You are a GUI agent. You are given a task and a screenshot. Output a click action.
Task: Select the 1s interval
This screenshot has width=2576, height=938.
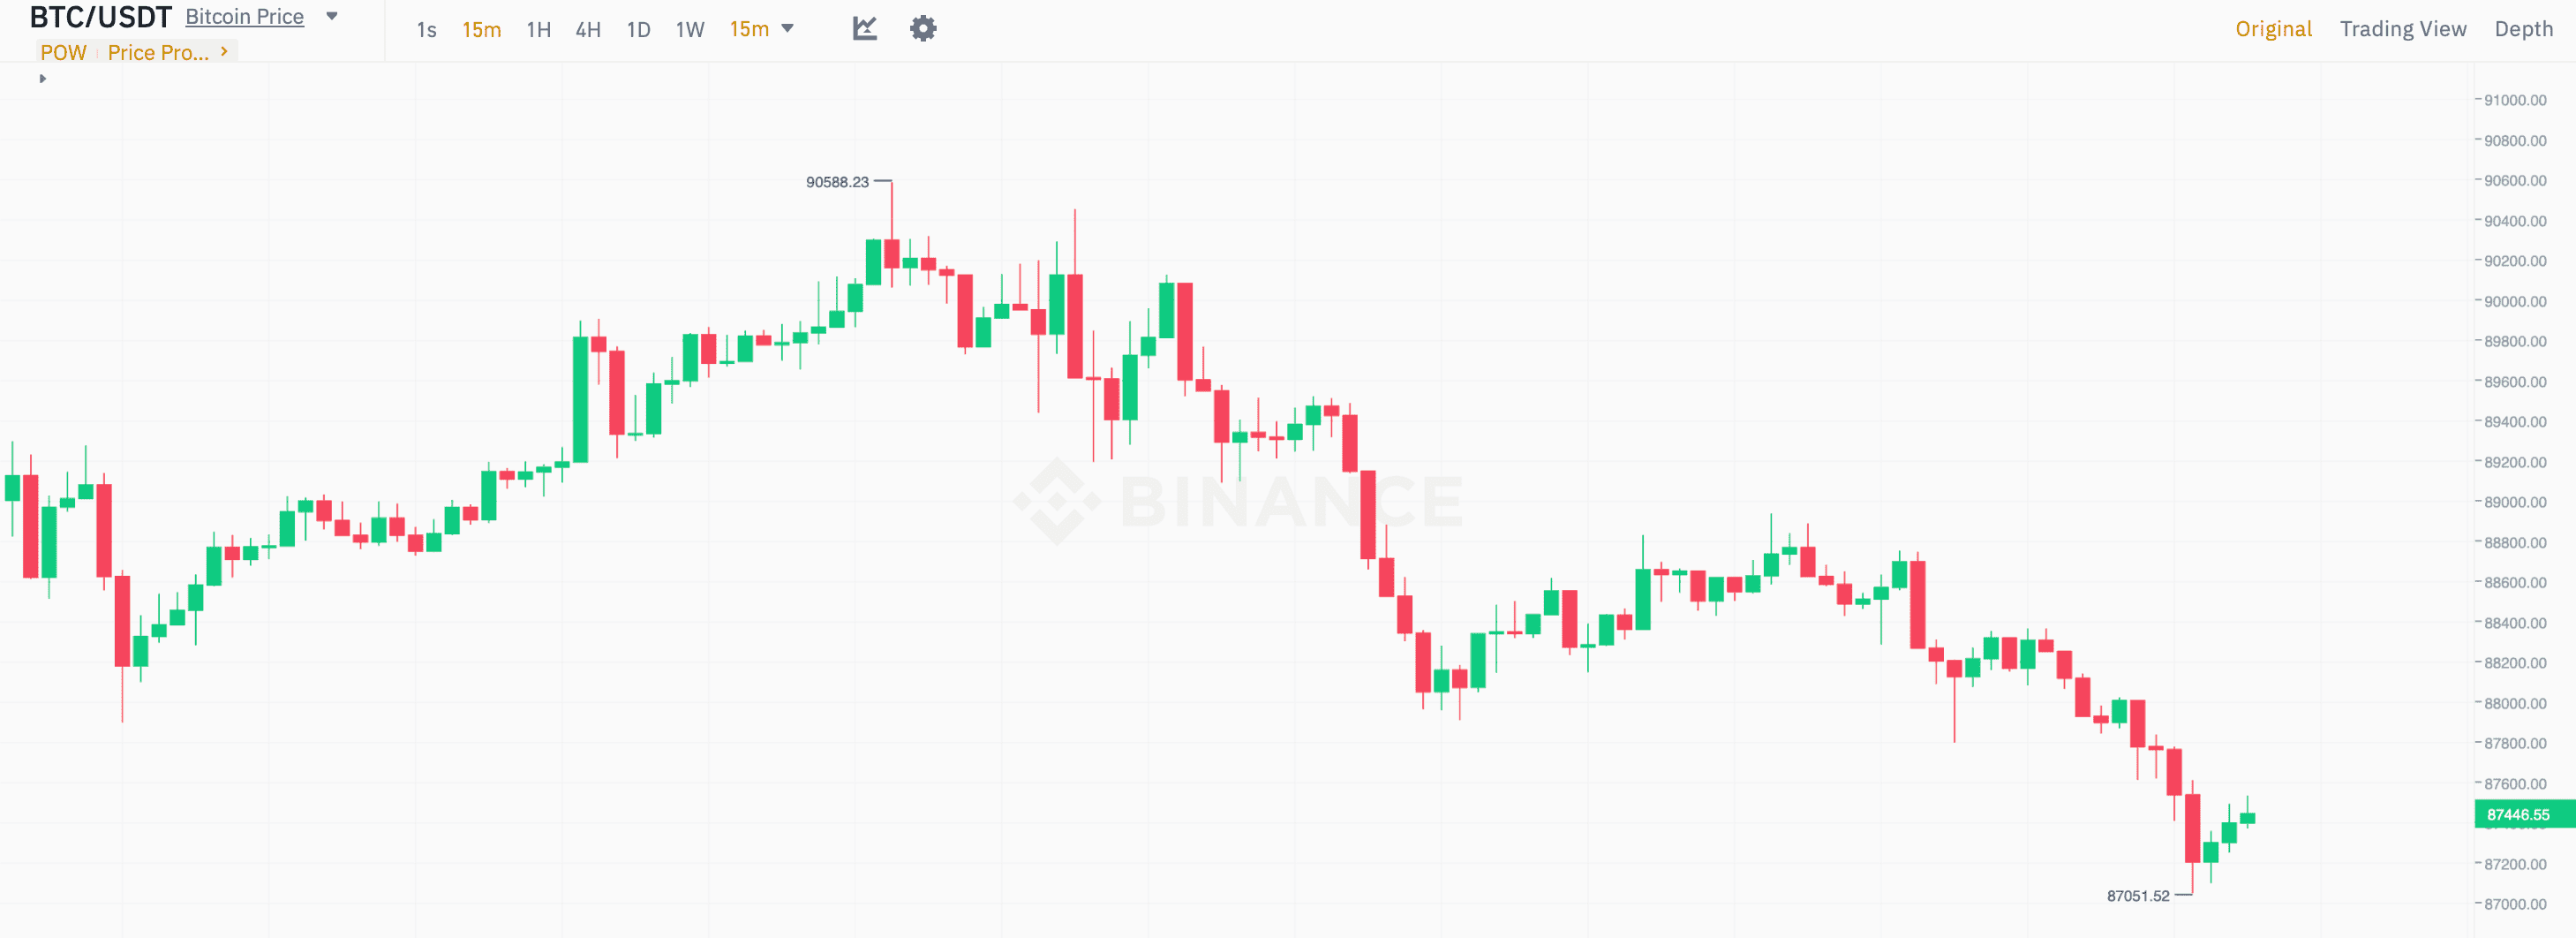coord(426,30)
